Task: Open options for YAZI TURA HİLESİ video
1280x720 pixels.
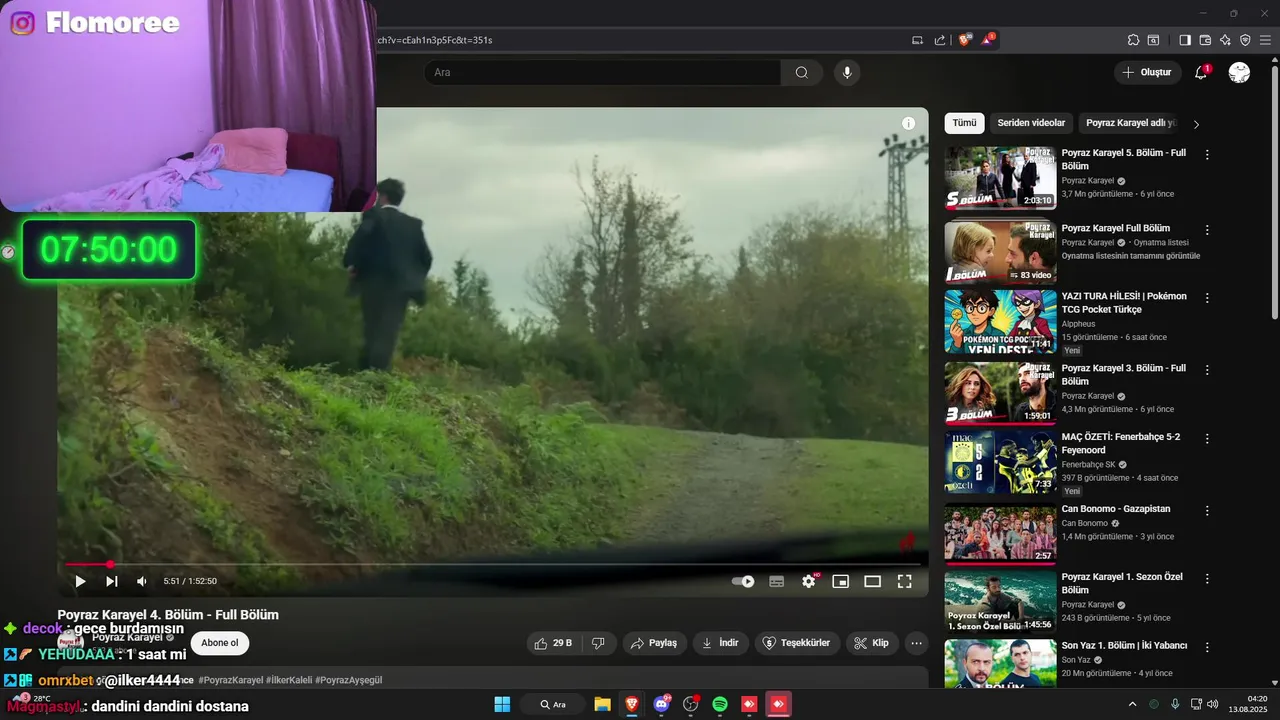Action: (1207, 298)
